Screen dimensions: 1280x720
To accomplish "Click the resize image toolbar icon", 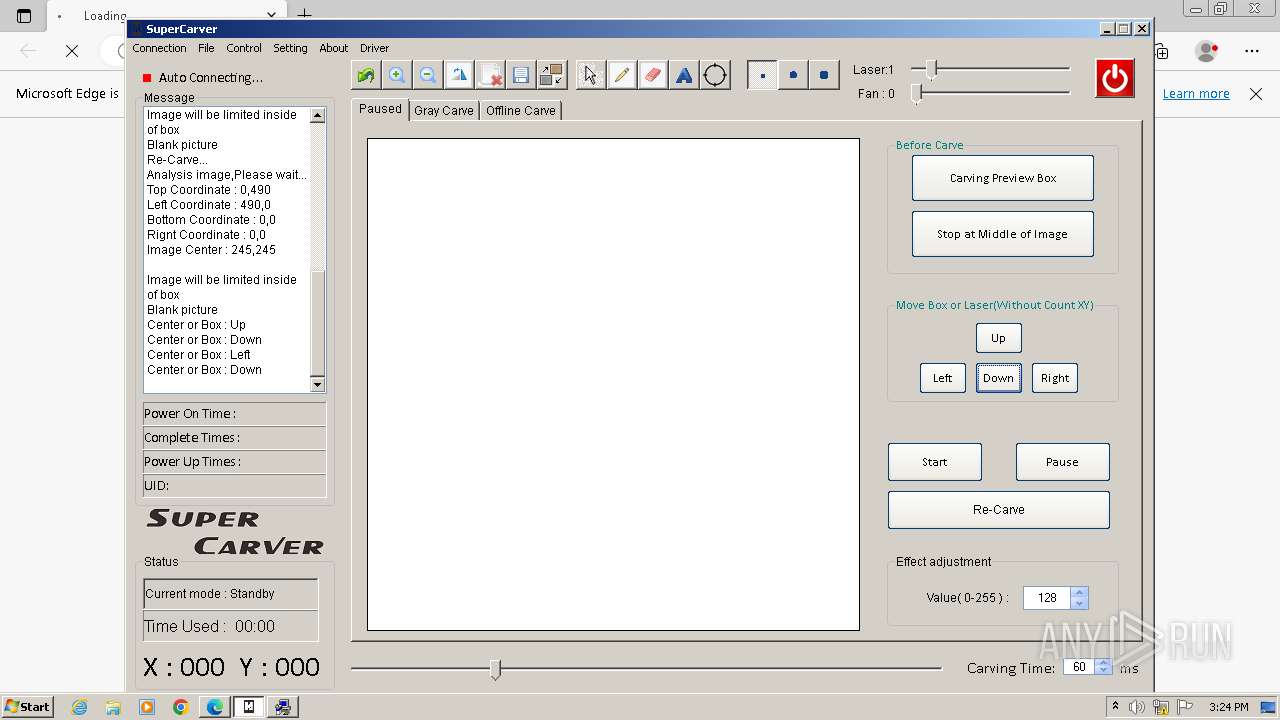I will point(551,75).
